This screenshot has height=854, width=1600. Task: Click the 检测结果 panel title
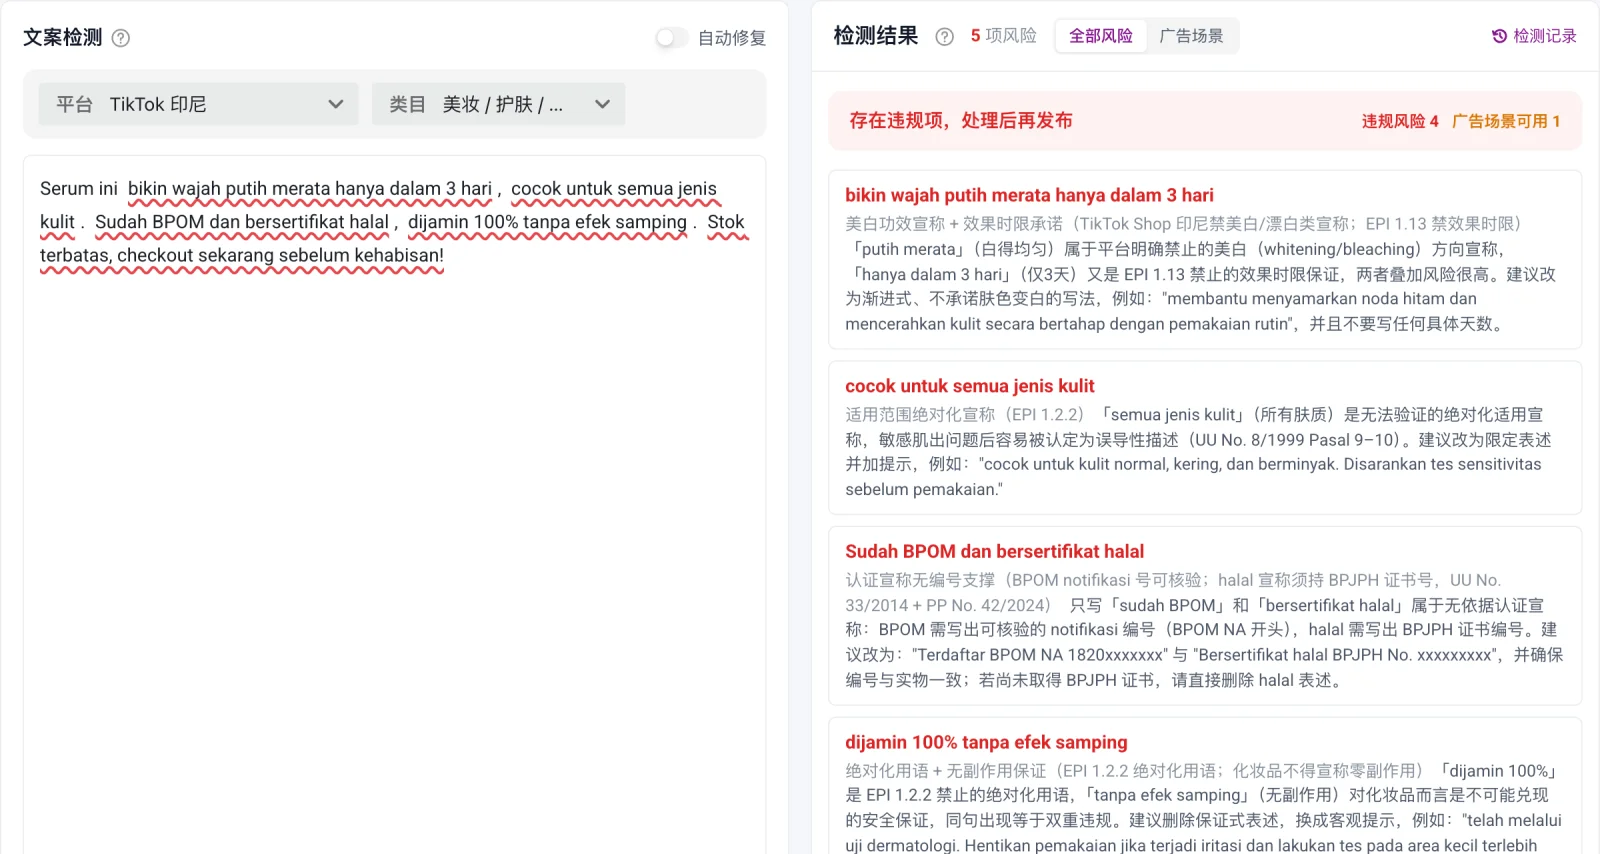[876, 36]
